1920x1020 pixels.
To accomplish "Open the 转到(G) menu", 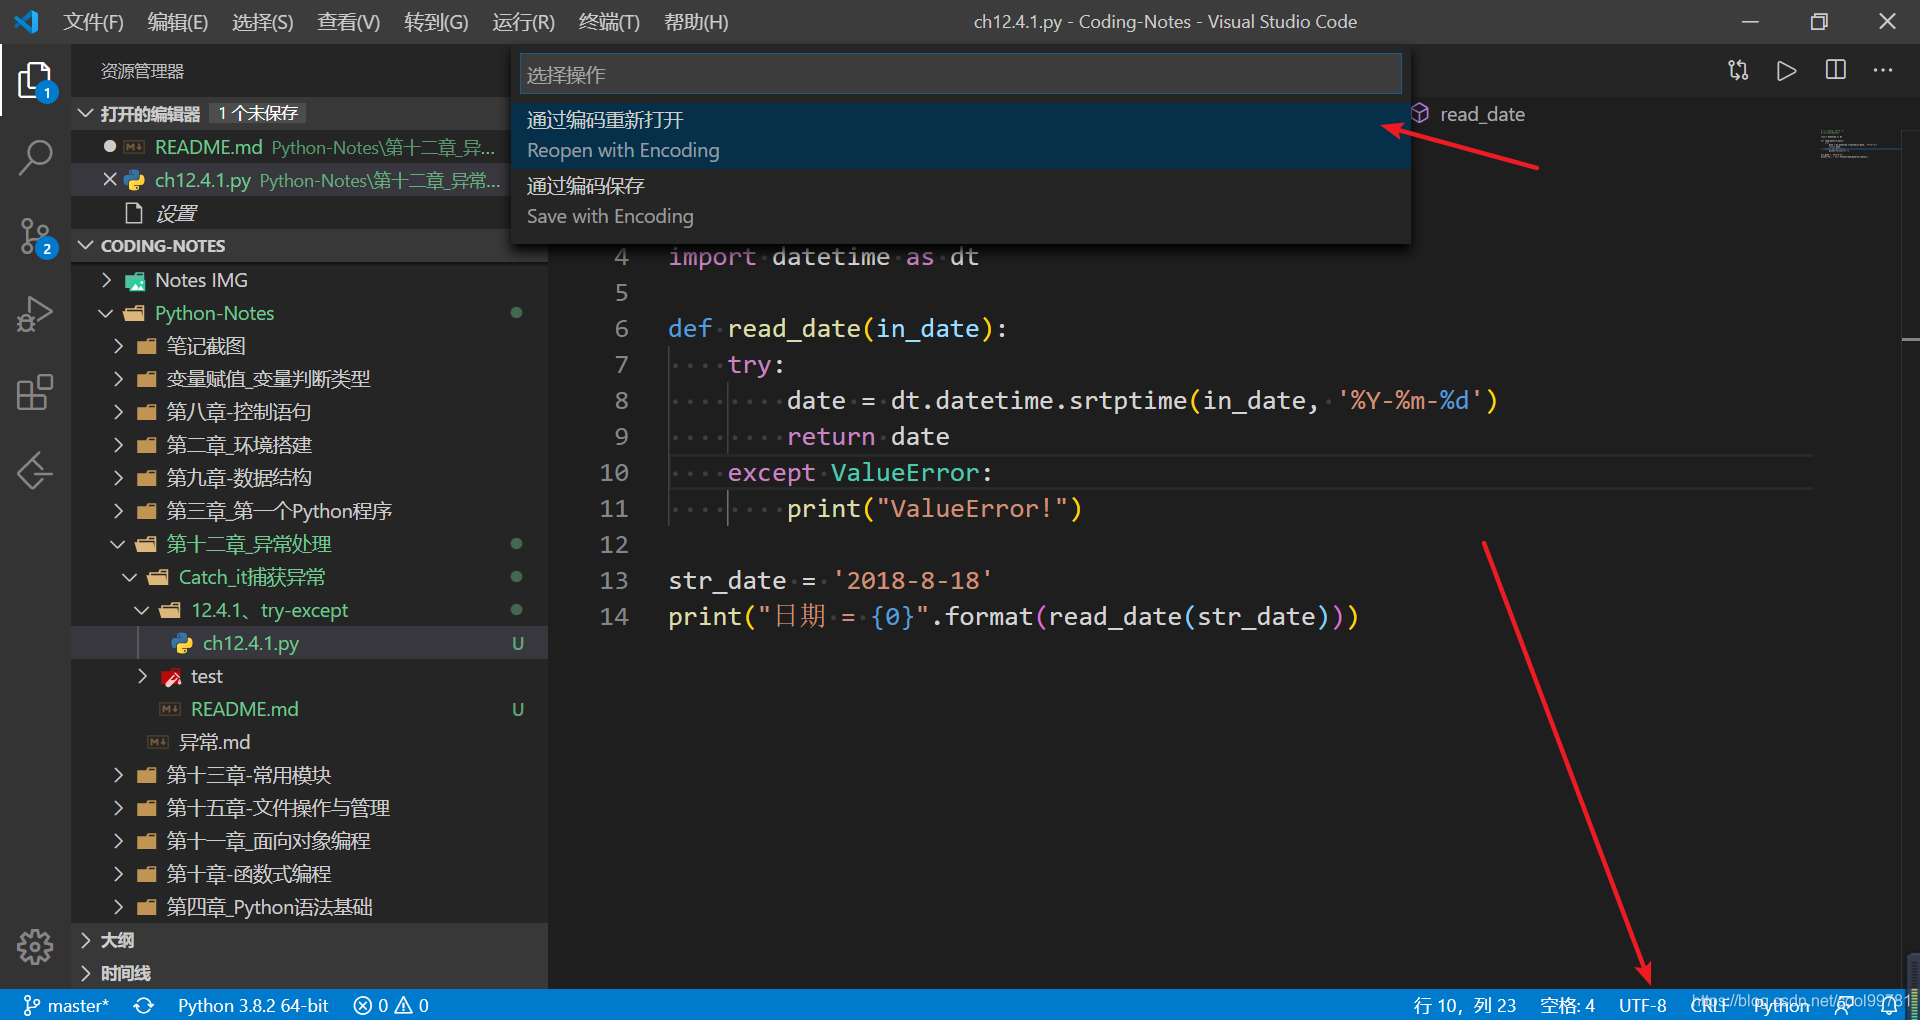I will (x=436, y=22).
